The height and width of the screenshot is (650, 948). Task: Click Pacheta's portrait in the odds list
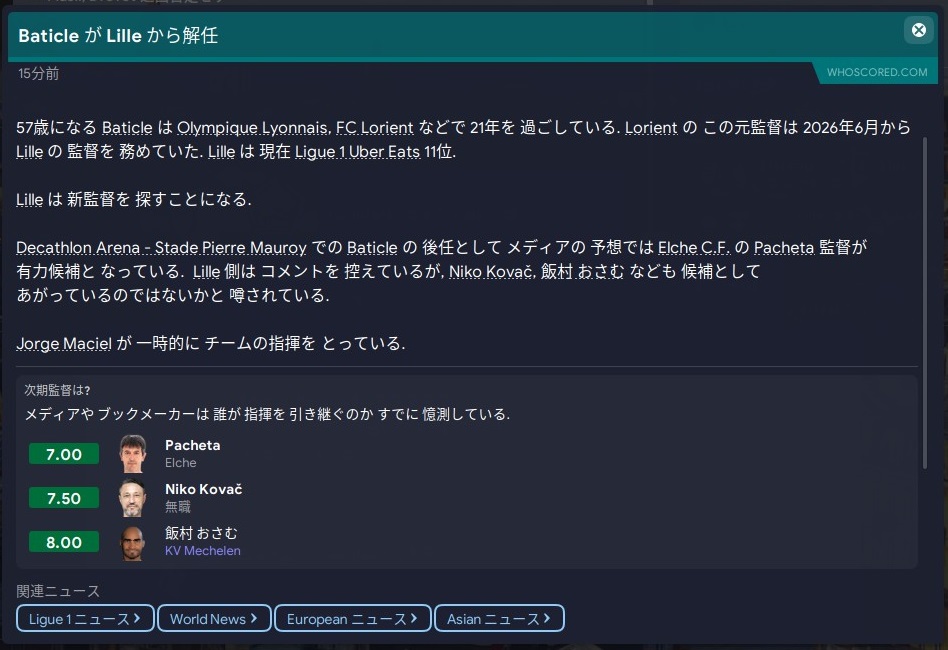[x=133, y=454]
